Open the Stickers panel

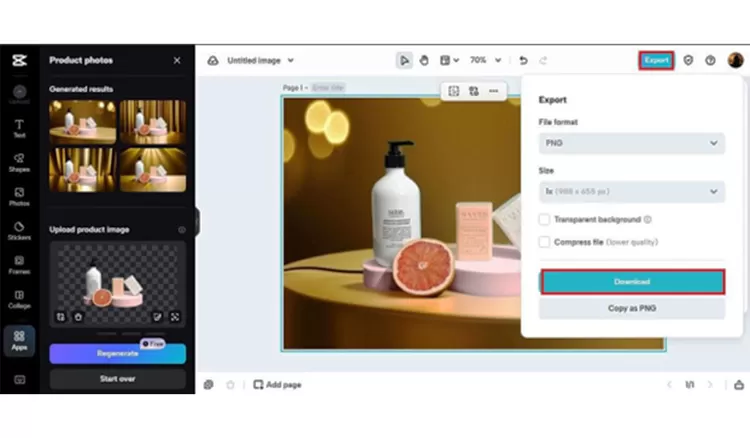tap(19, 230)
